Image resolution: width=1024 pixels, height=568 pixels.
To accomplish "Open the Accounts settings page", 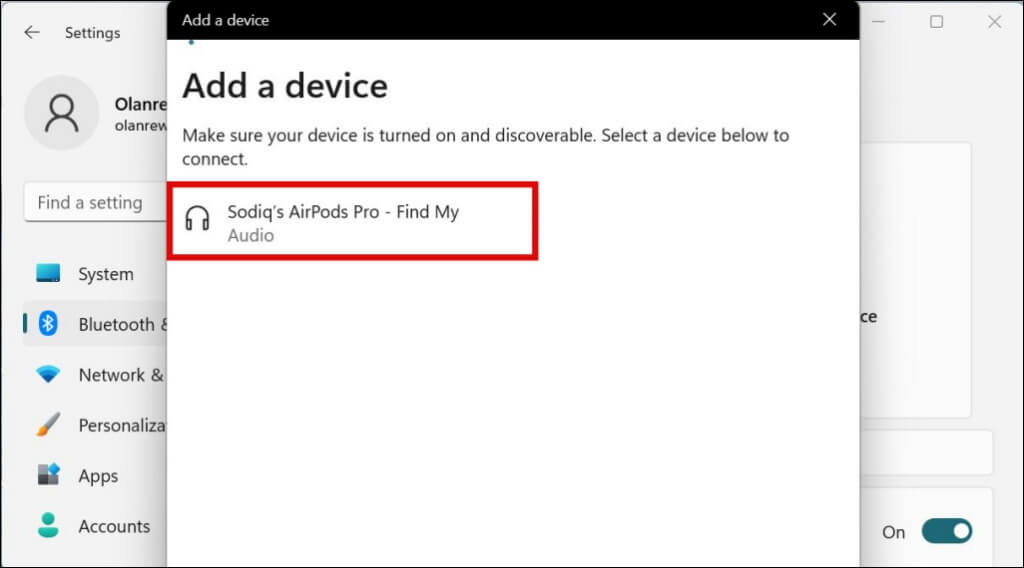I will click(114, 526).
